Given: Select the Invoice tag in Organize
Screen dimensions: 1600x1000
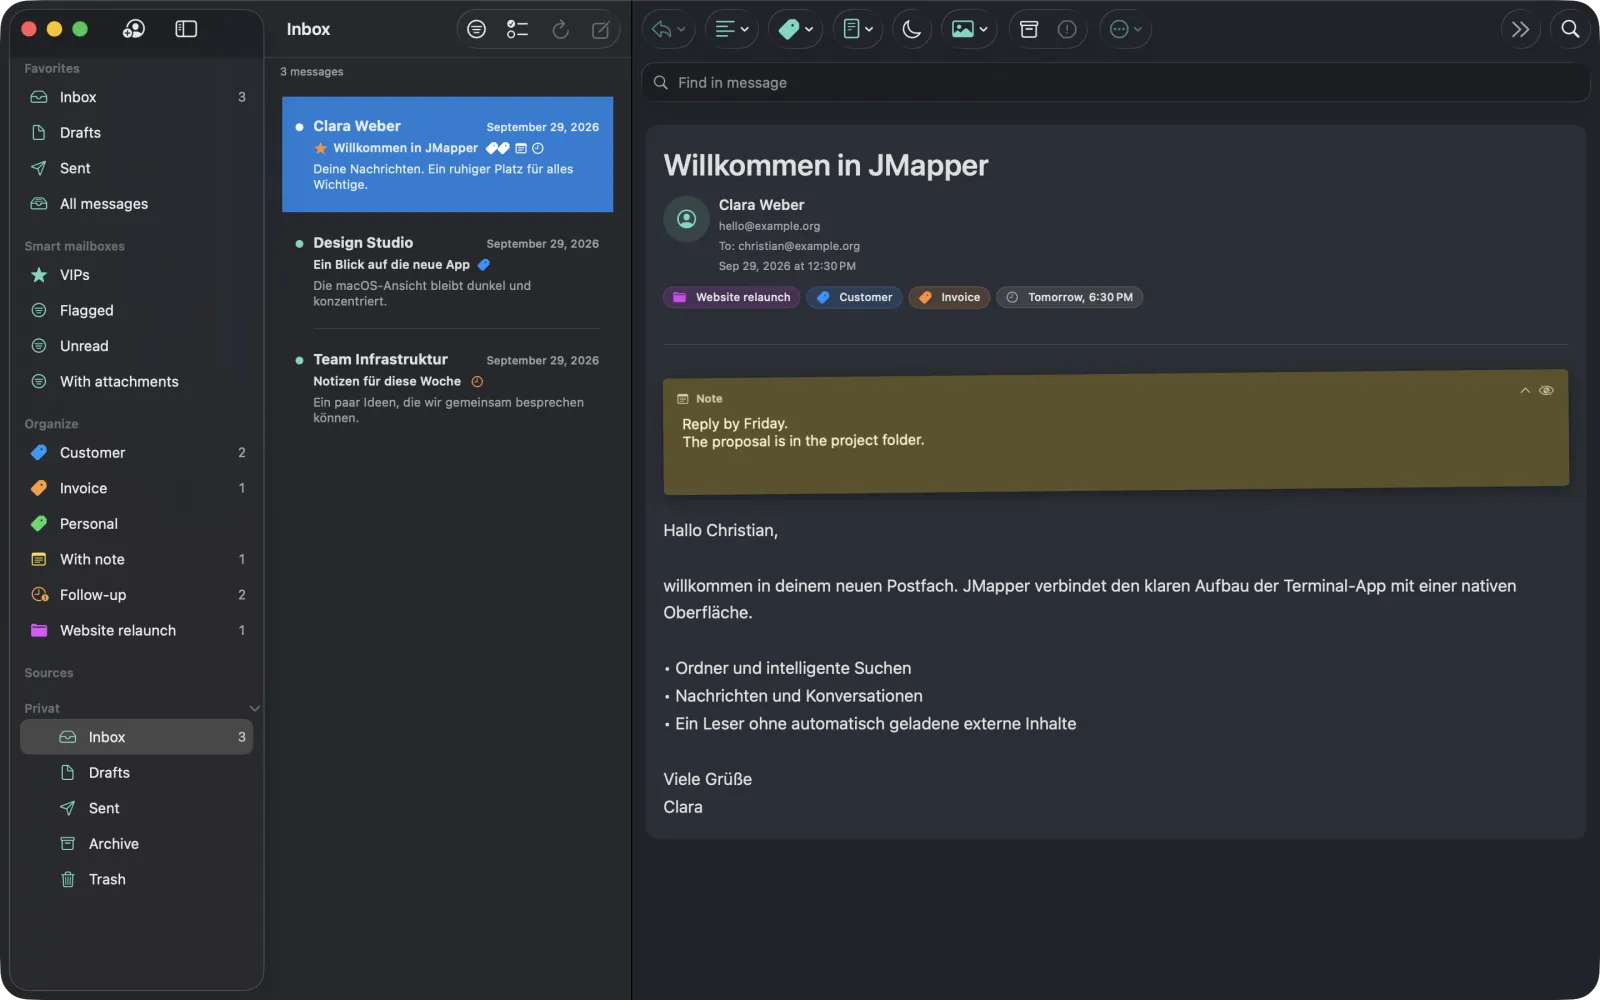Looking at the screenshot, I should (x=137, y=488).
